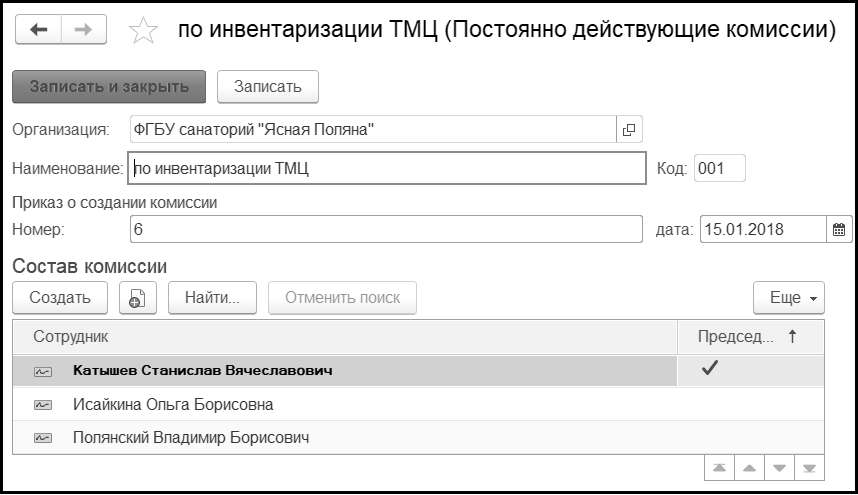Click the Наименование input field
Viewport: 858px width, 495px height.
pos(388,168)
